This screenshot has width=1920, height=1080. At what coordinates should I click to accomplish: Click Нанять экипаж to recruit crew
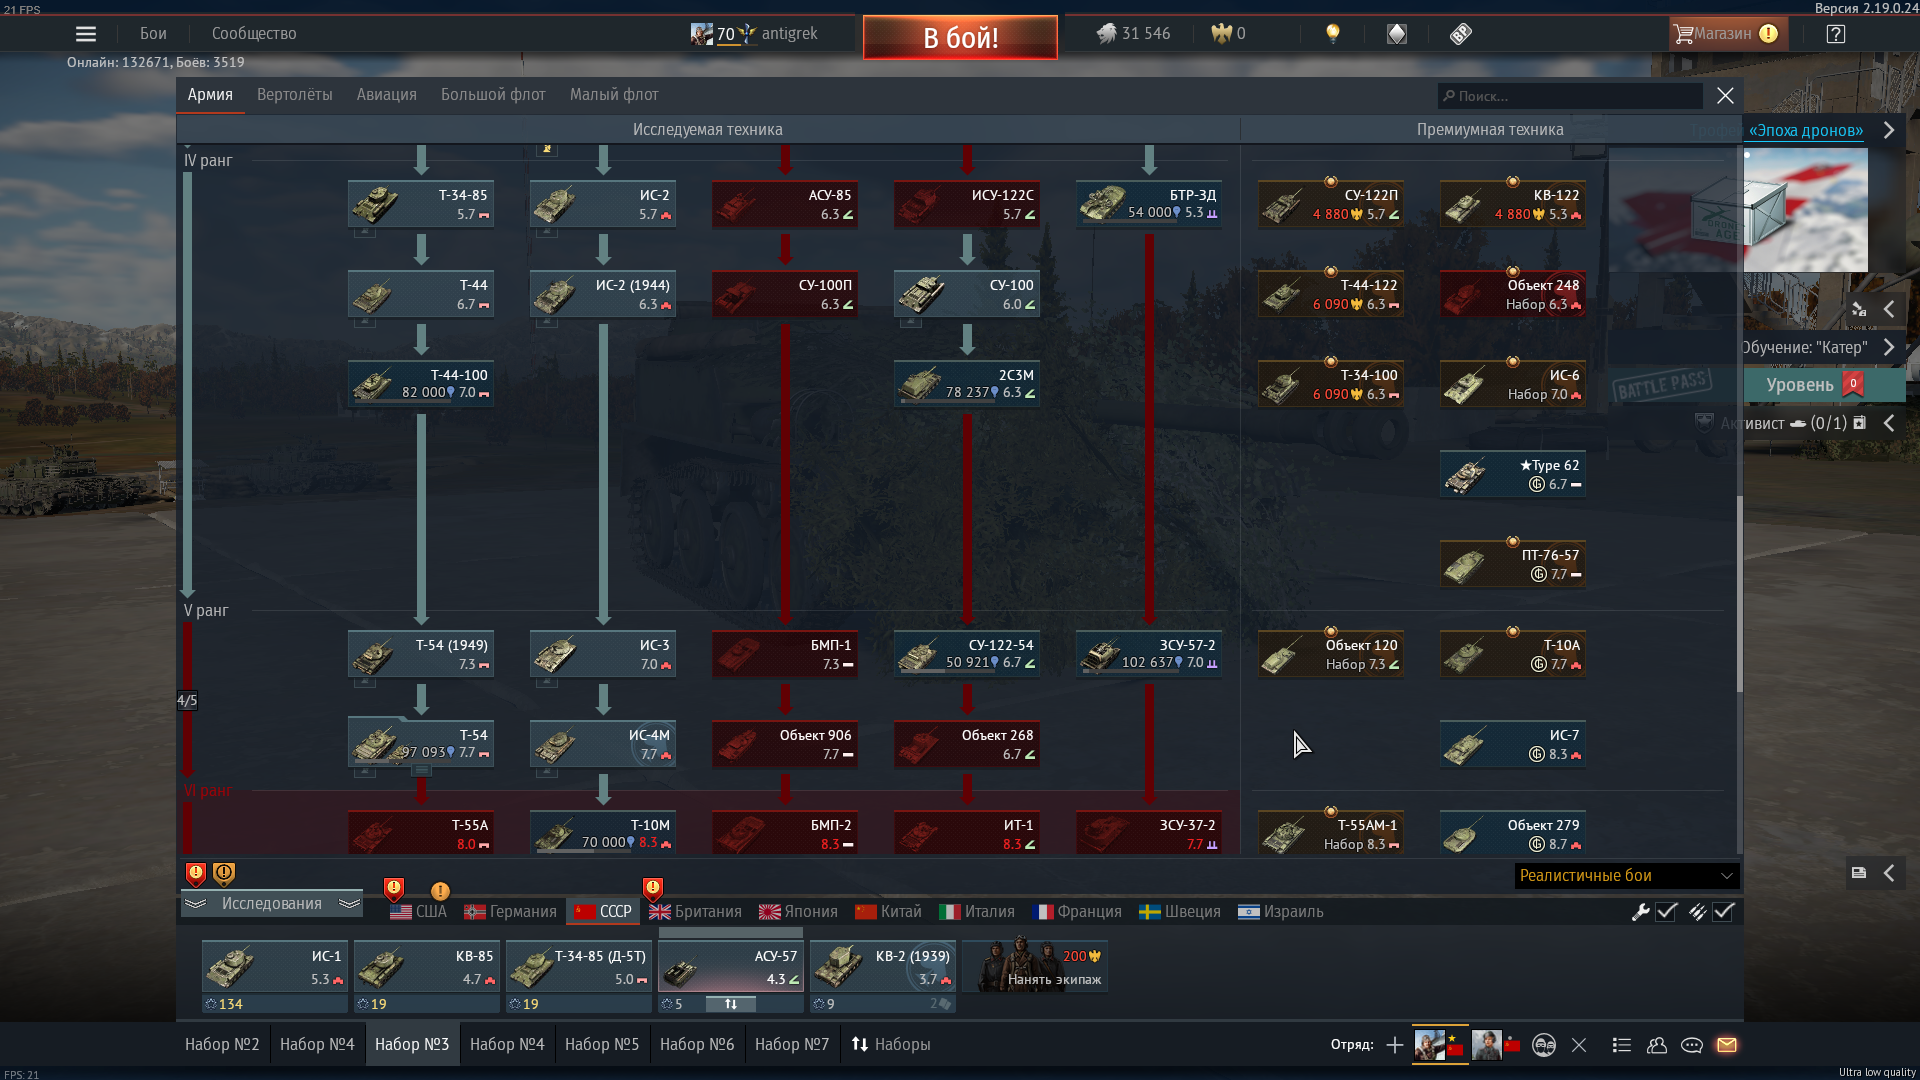click(1035, 966)
